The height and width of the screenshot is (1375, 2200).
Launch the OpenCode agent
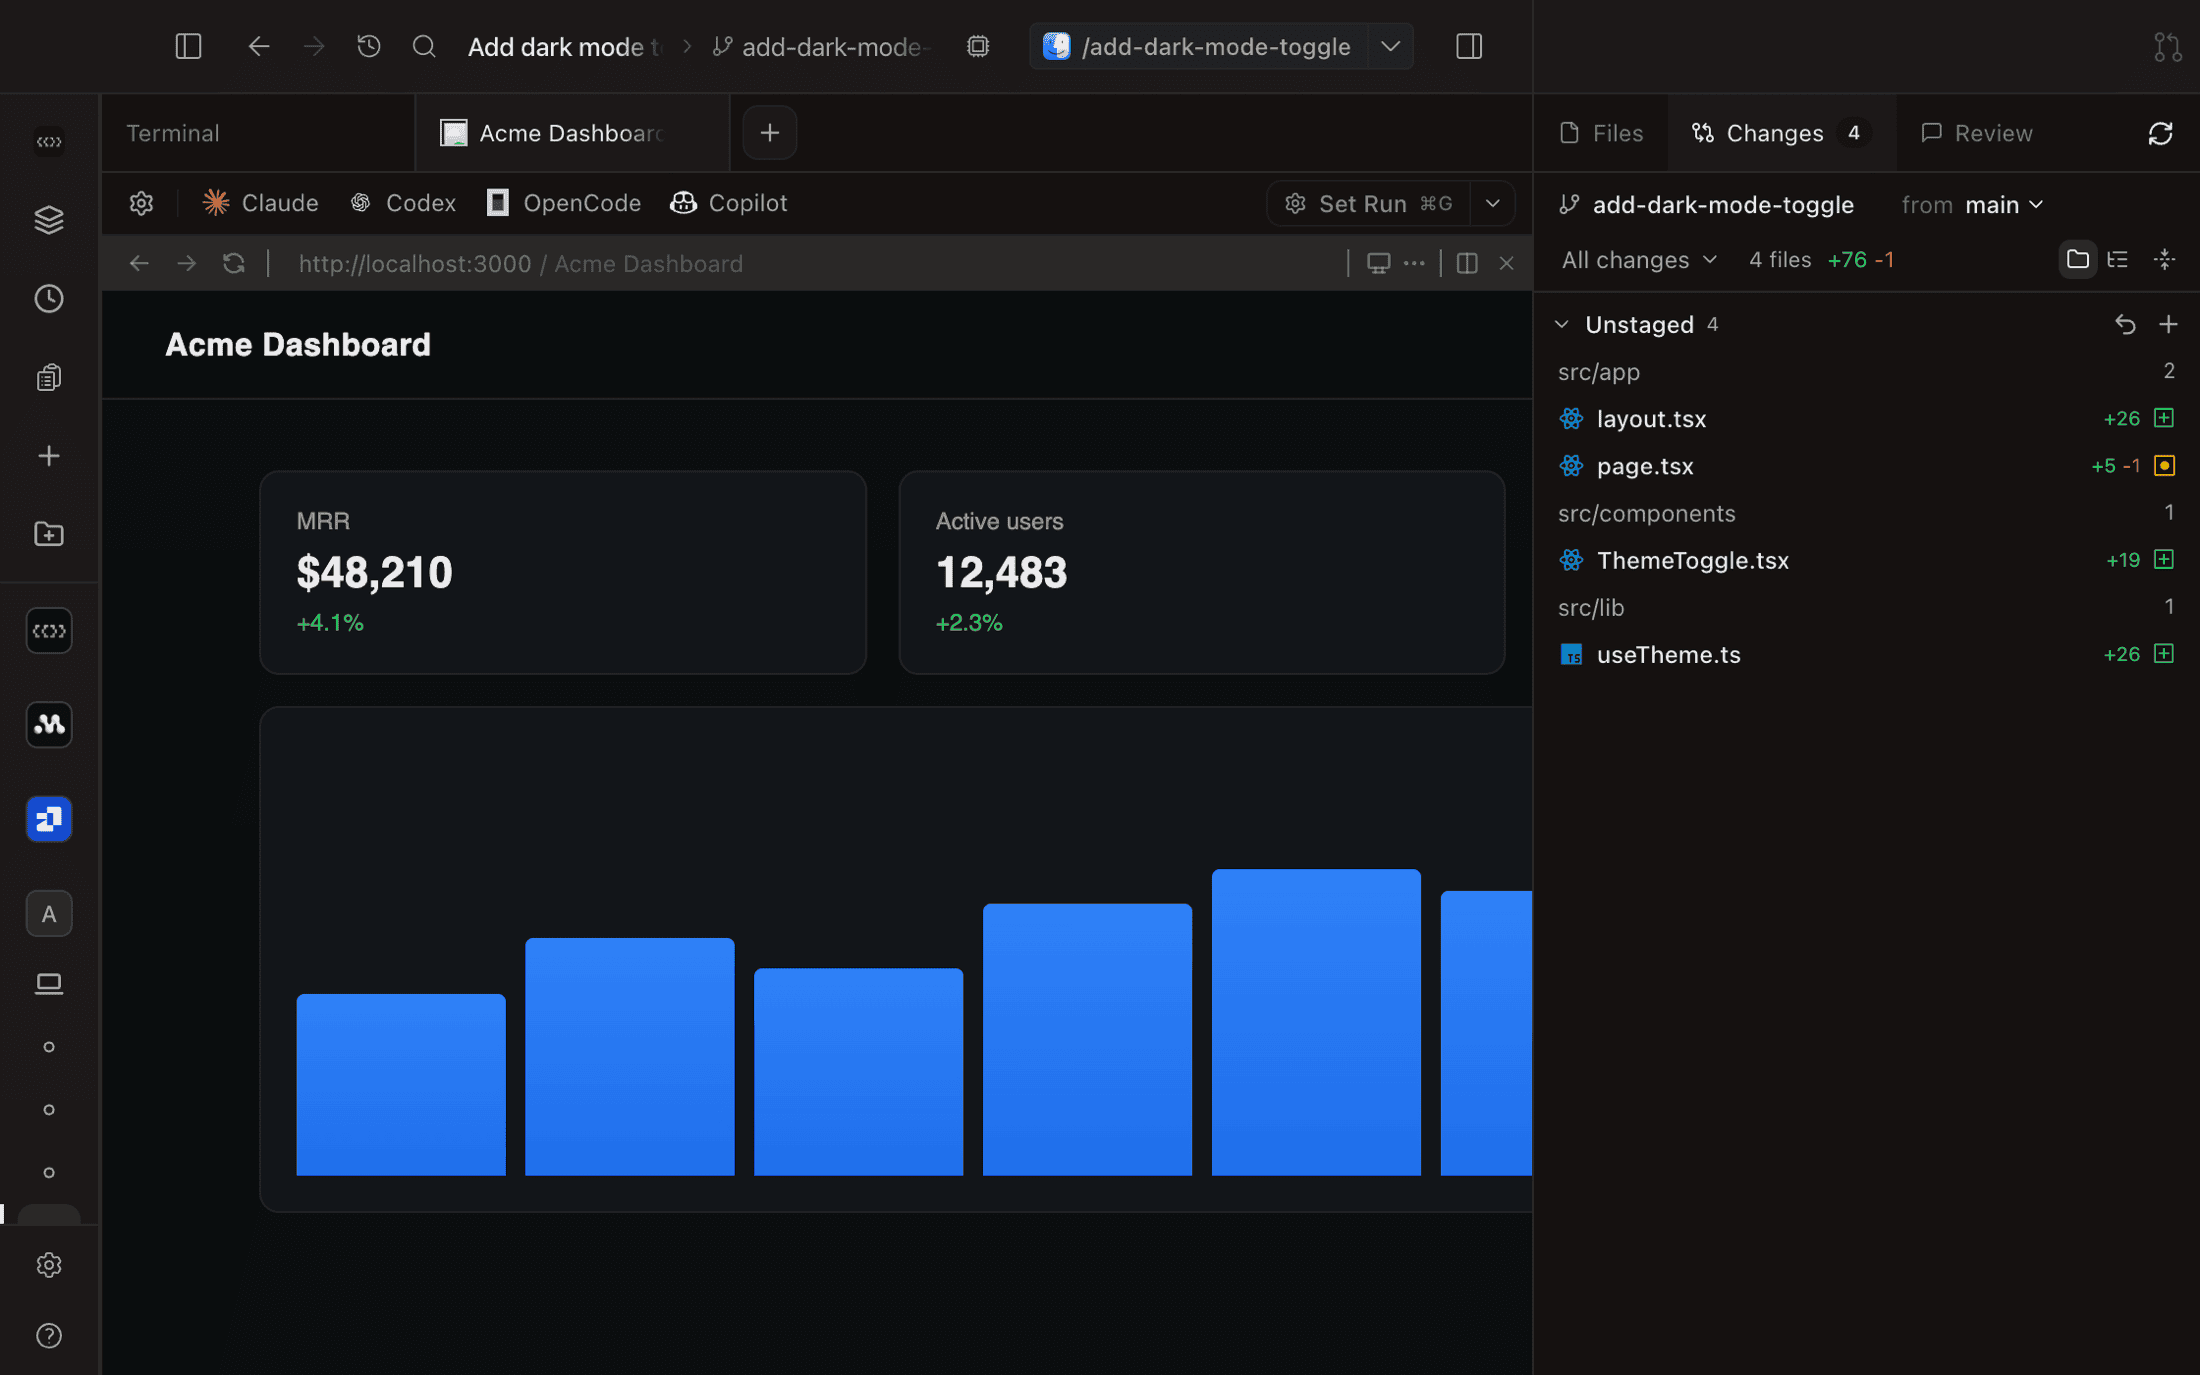[563, 203]
